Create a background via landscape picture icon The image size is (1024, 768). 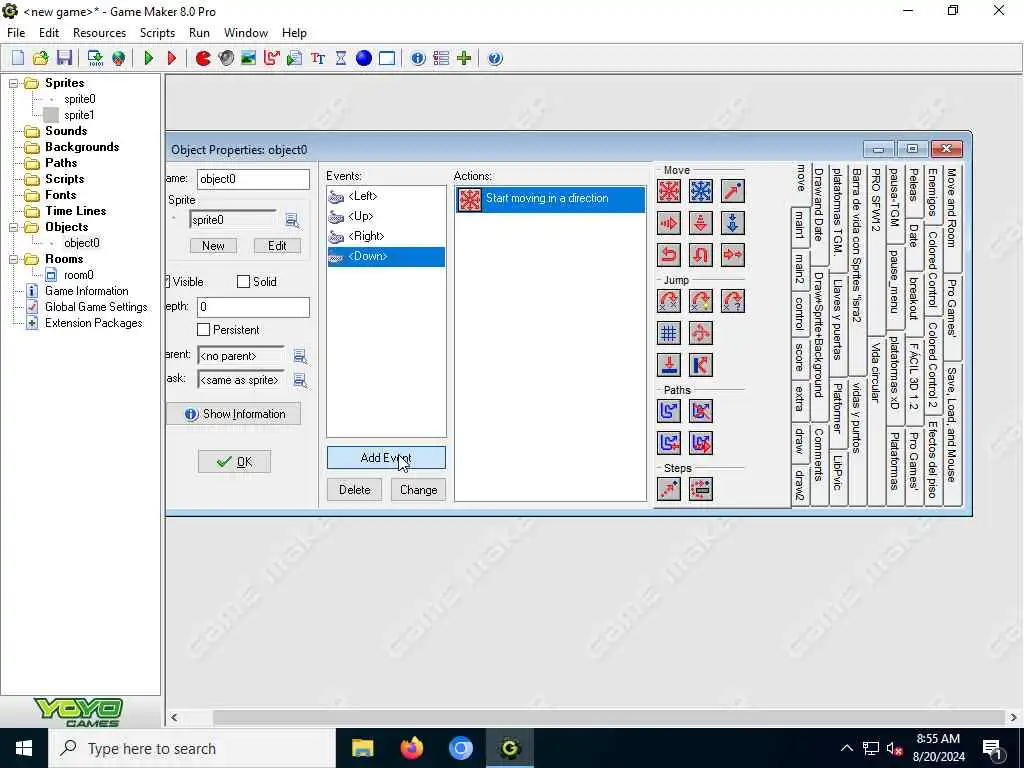click(x=249, y=58)
